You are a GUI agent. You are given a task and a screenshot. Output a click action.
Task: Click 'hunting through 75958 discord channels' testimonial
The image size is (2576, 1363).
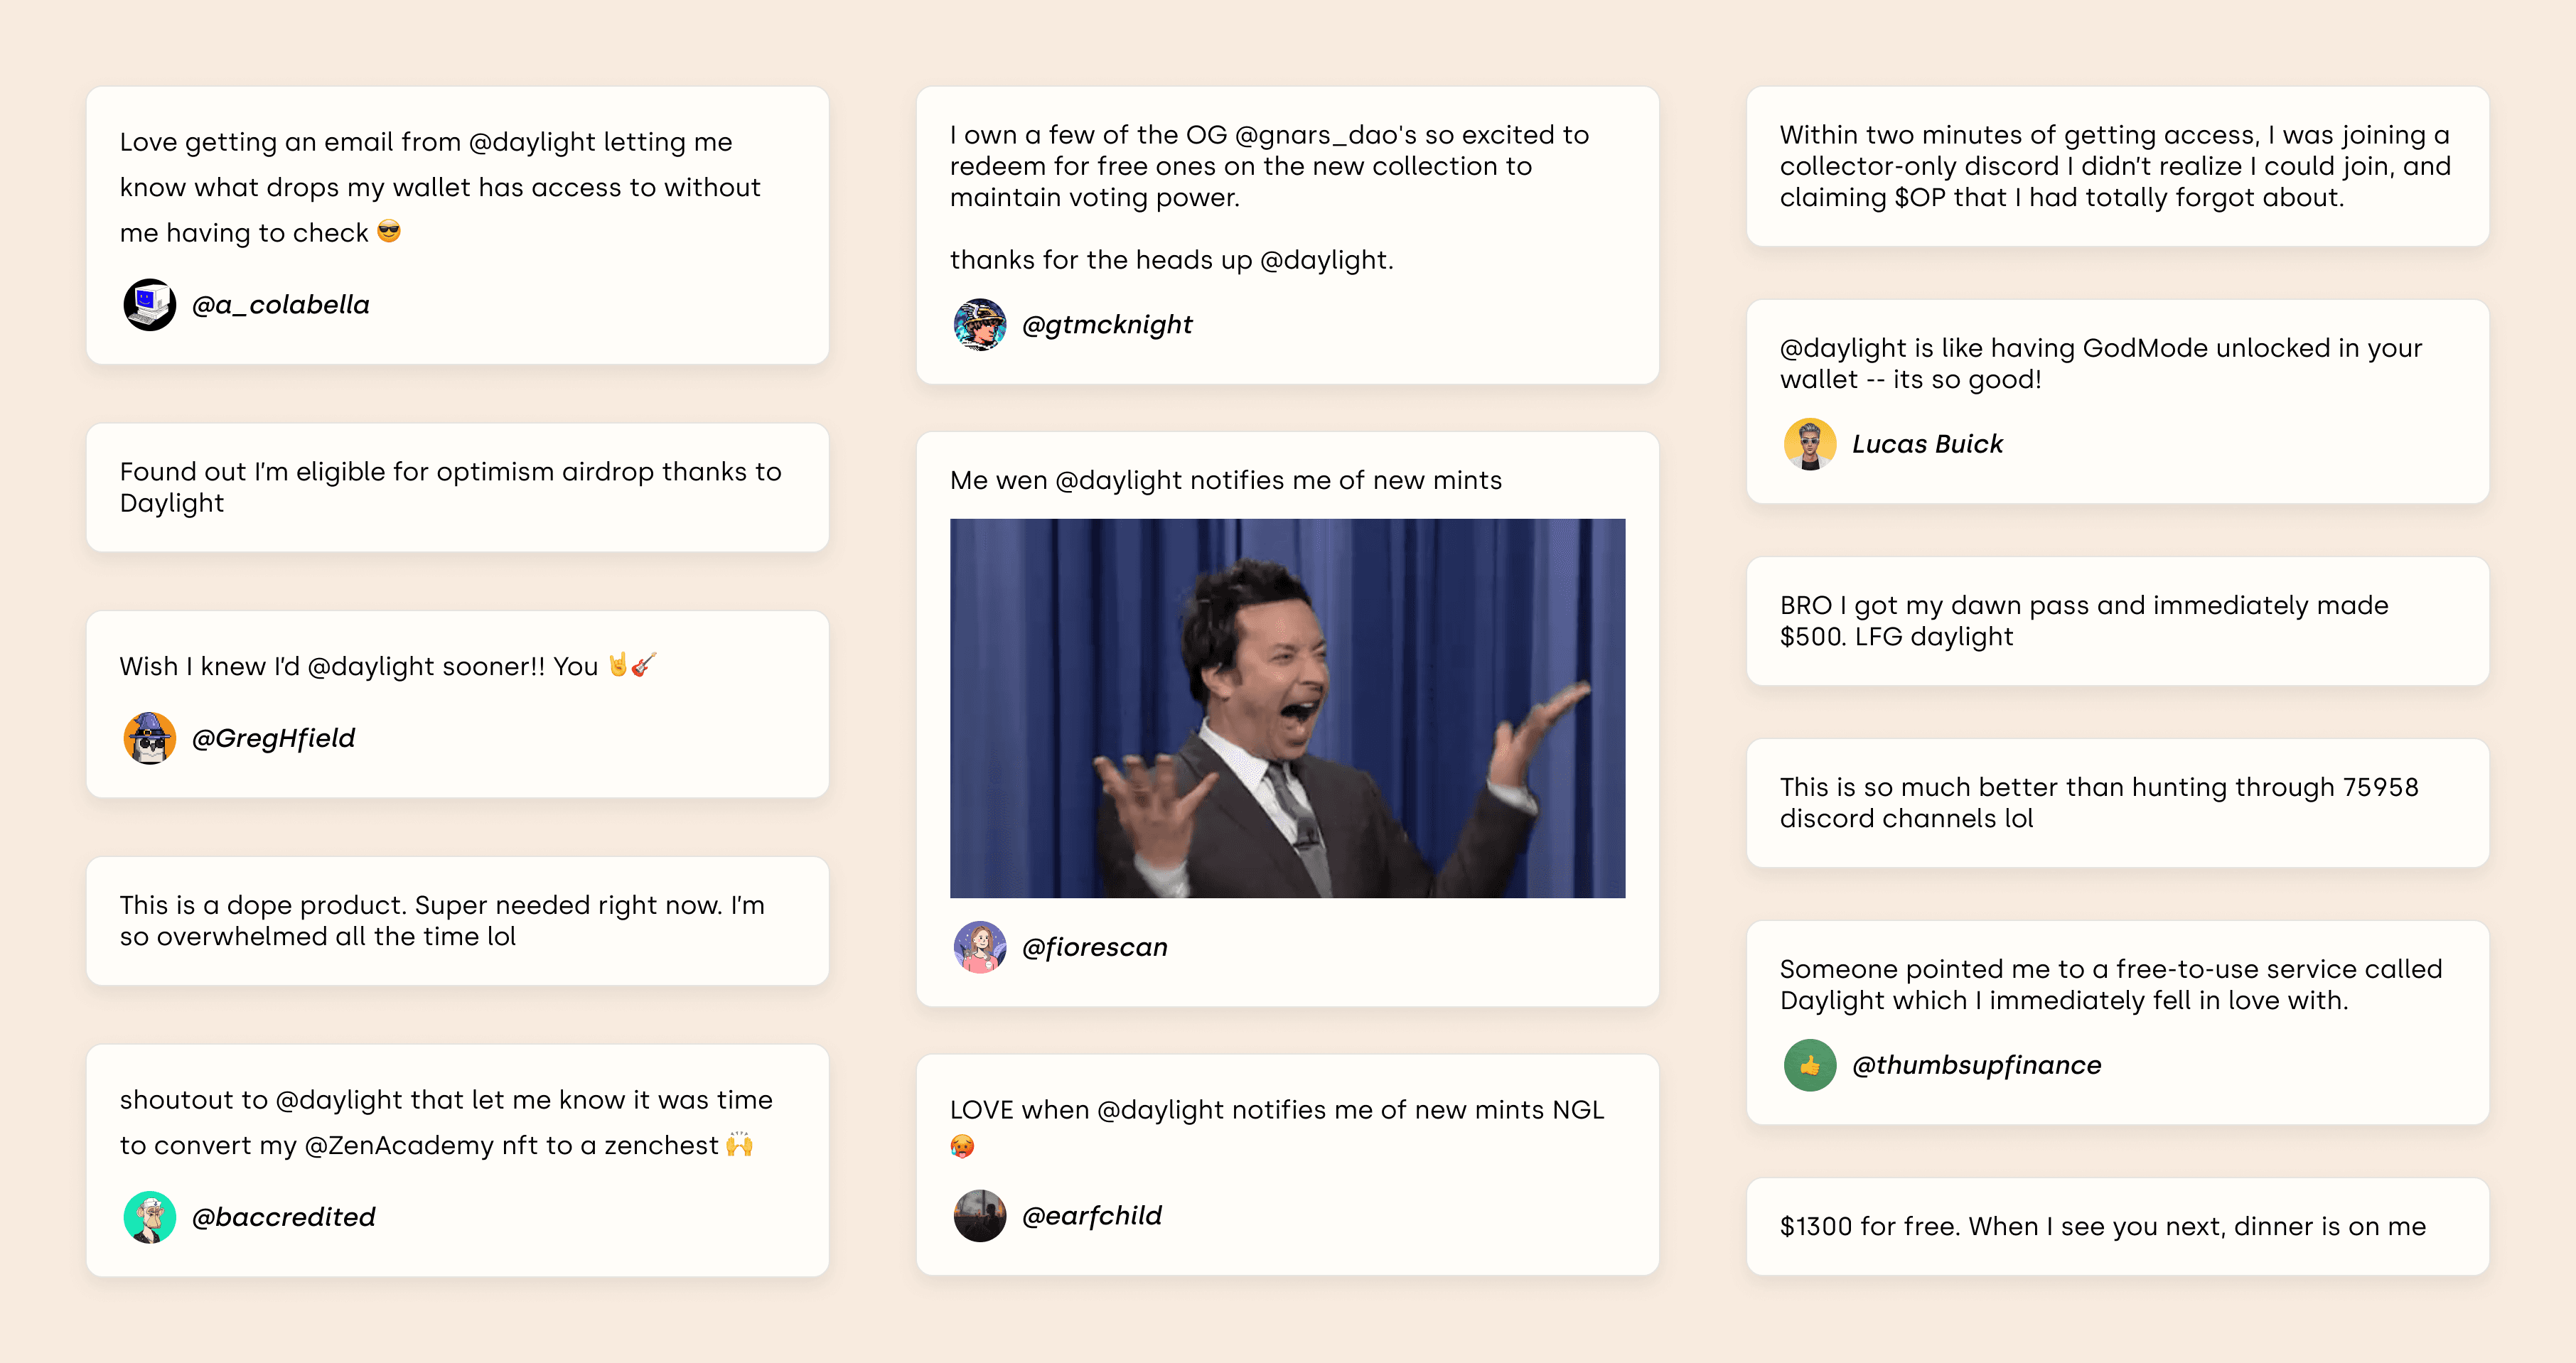tap(2117, 803)
